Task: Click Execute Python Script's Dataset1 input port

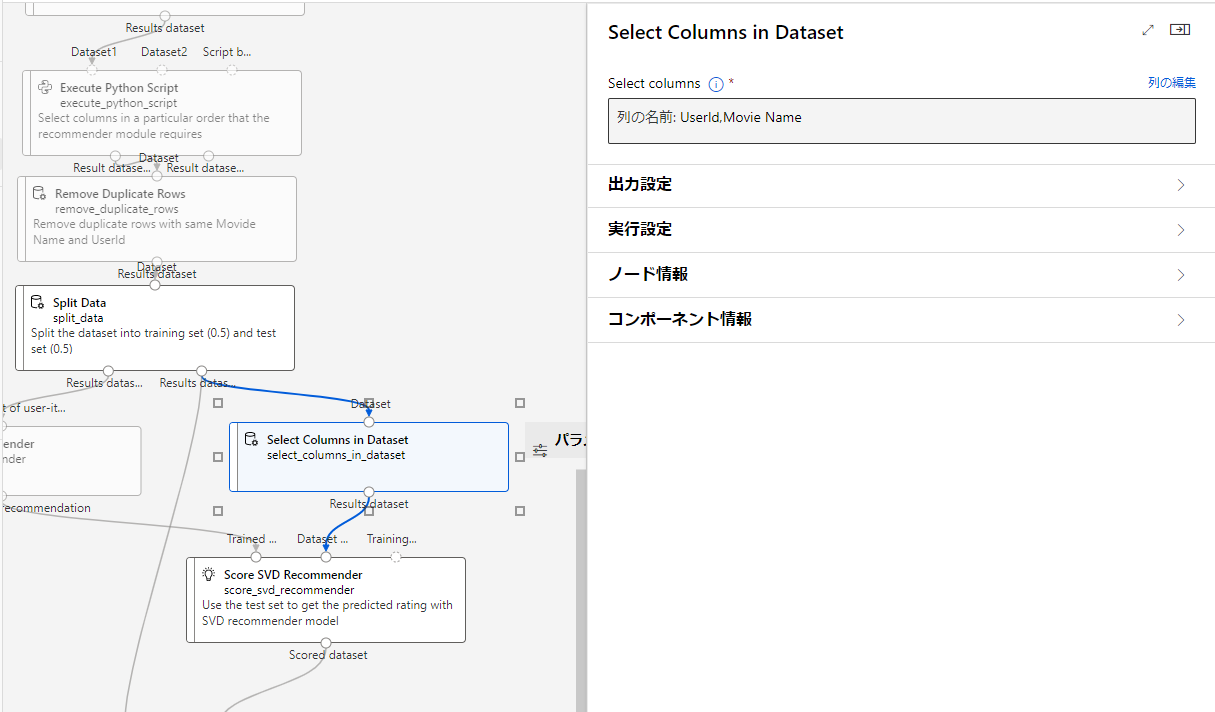Action: point(92,70)
